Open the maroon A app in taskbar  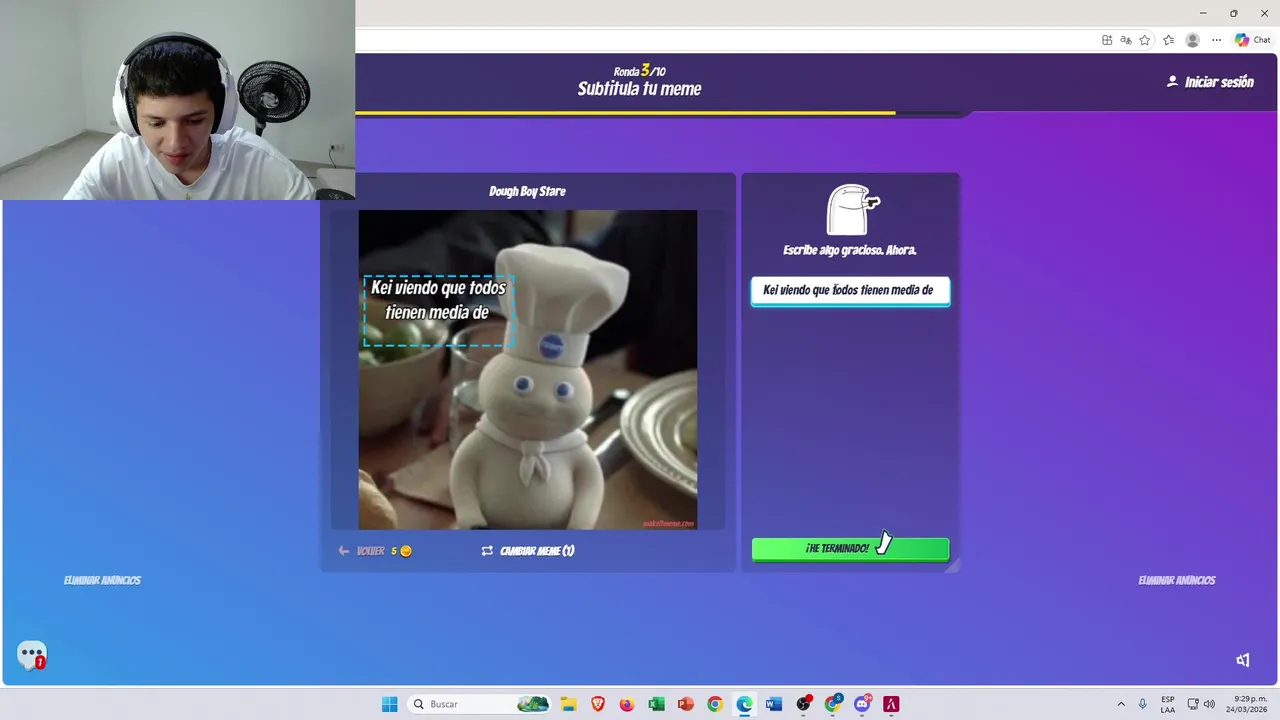click(890, 704)
